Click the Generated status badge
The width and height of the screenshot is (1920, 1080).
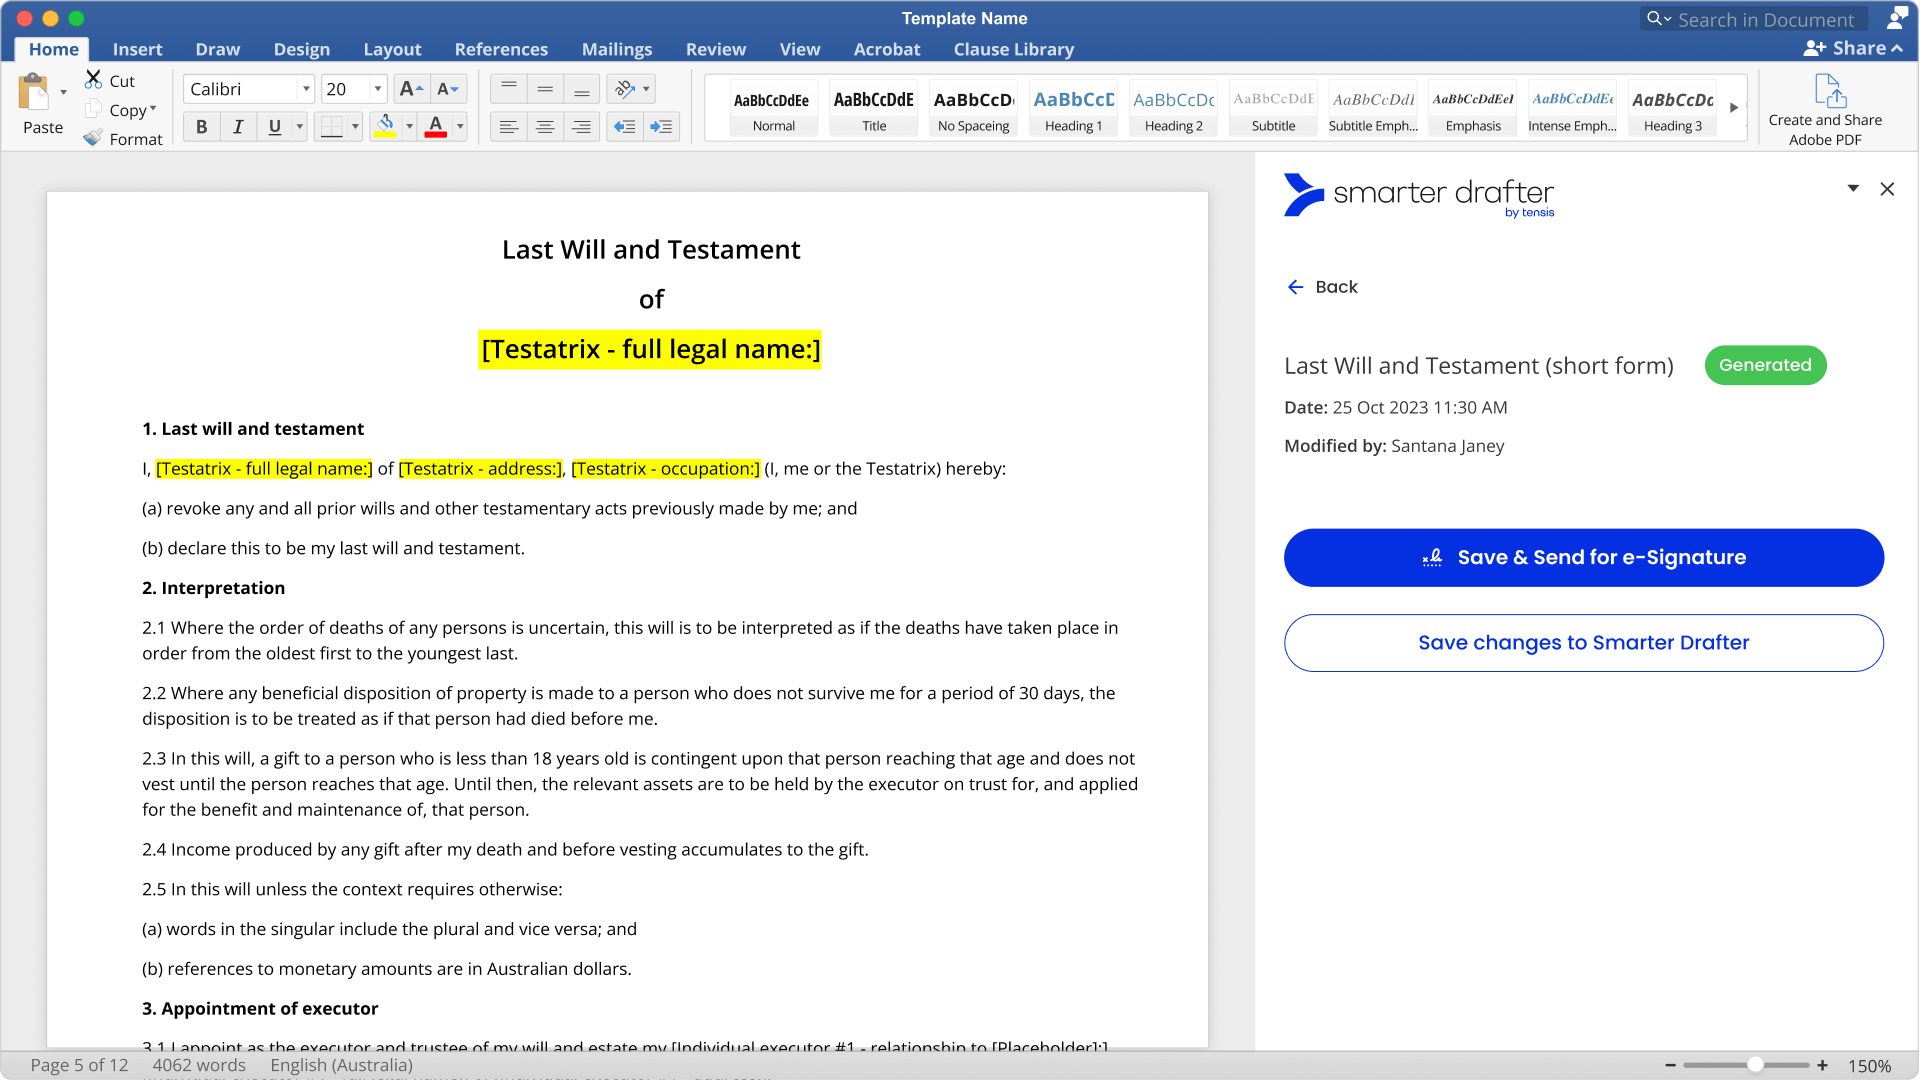(x=1766, y=365)
